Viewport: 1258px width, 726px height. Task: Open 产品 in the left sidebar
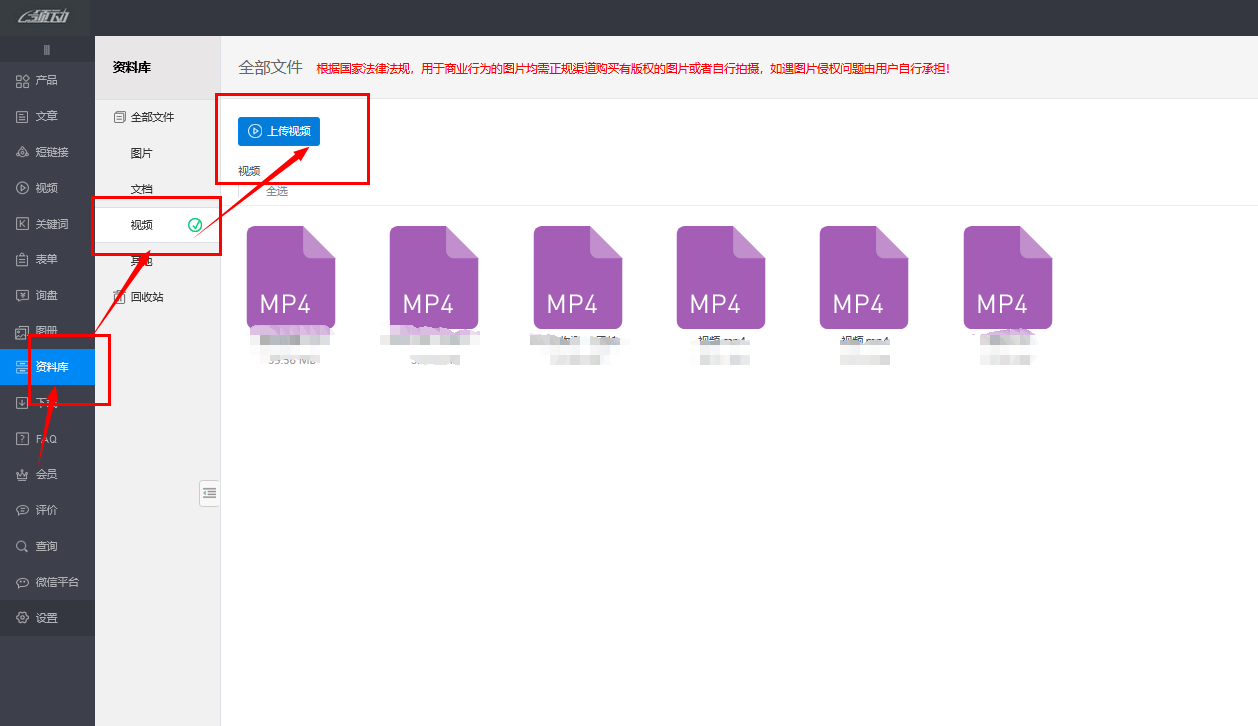(x=46, y=80)
